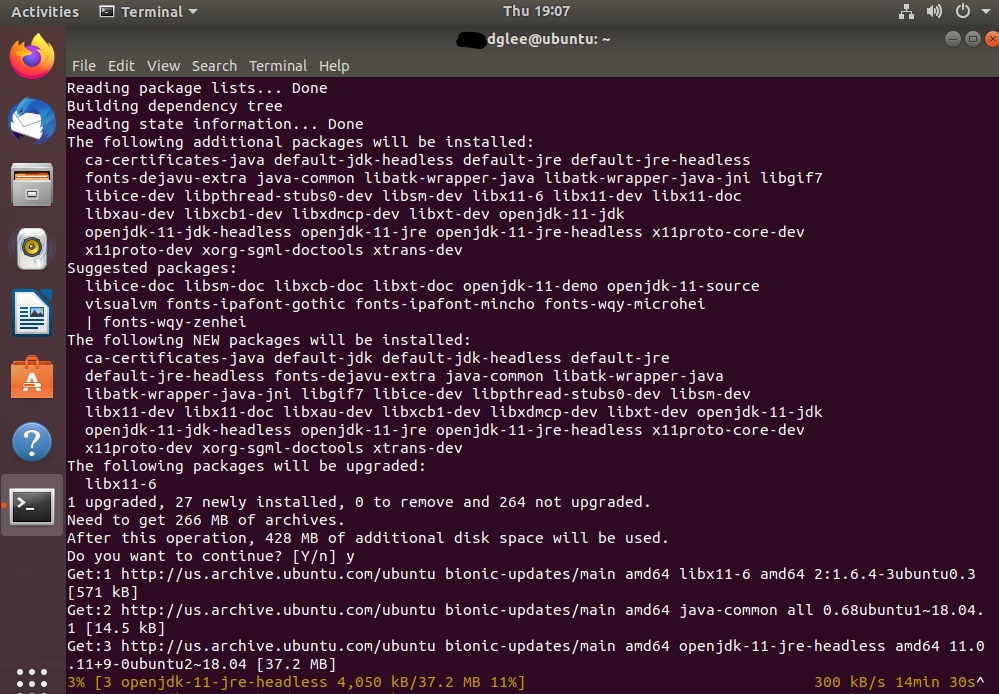
Task: Open the Files manager in dock
Action: (32, 185)
